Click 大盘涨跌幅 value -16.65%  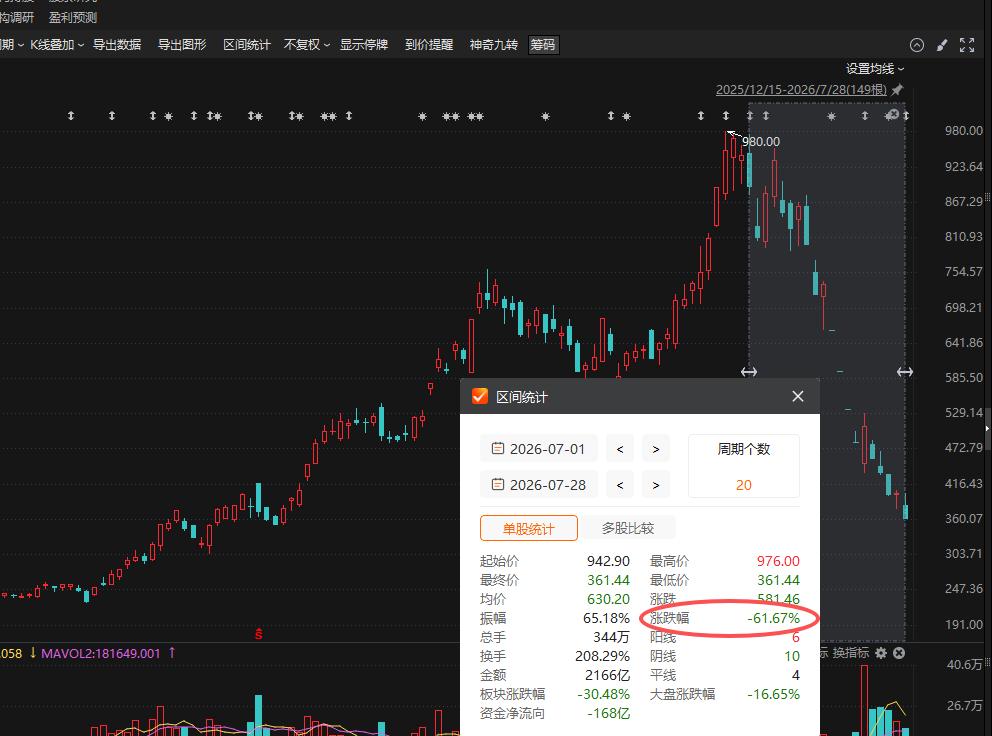(x=773, y=694)
